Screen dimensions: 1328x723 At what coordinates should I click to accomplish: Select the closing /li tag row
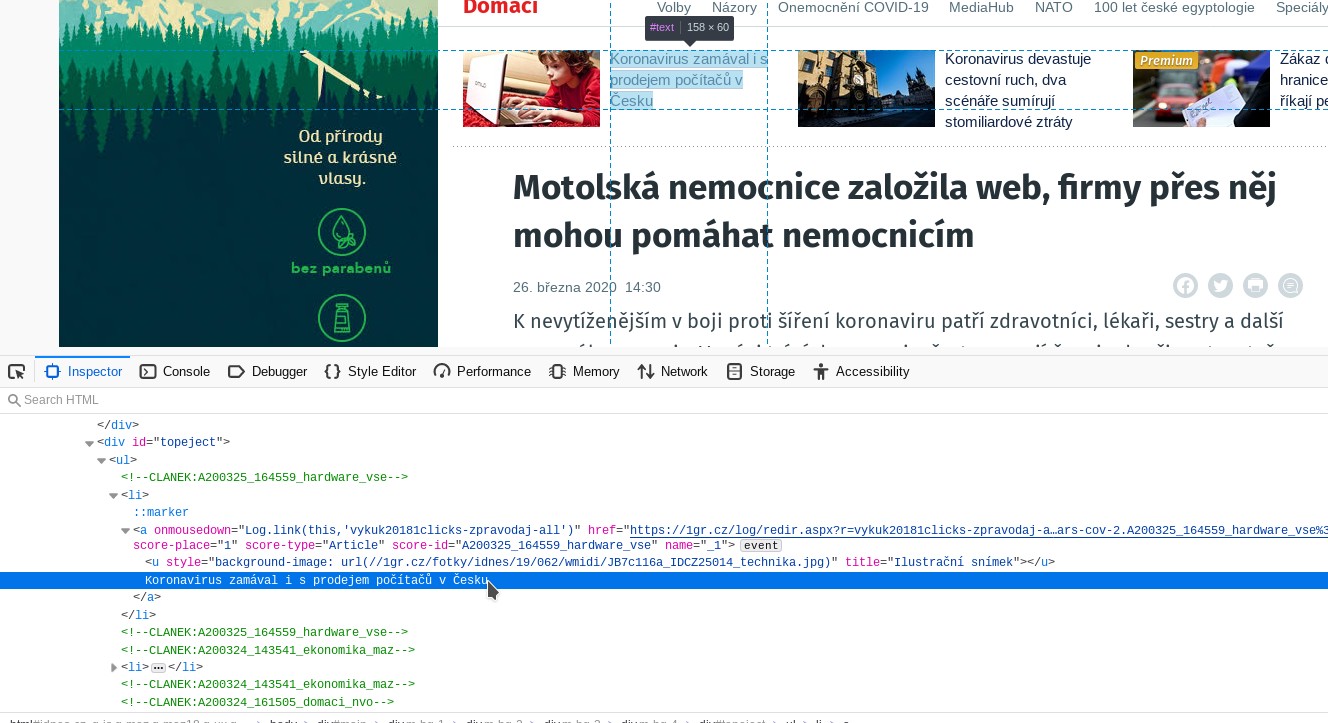[x=664, y=615]
